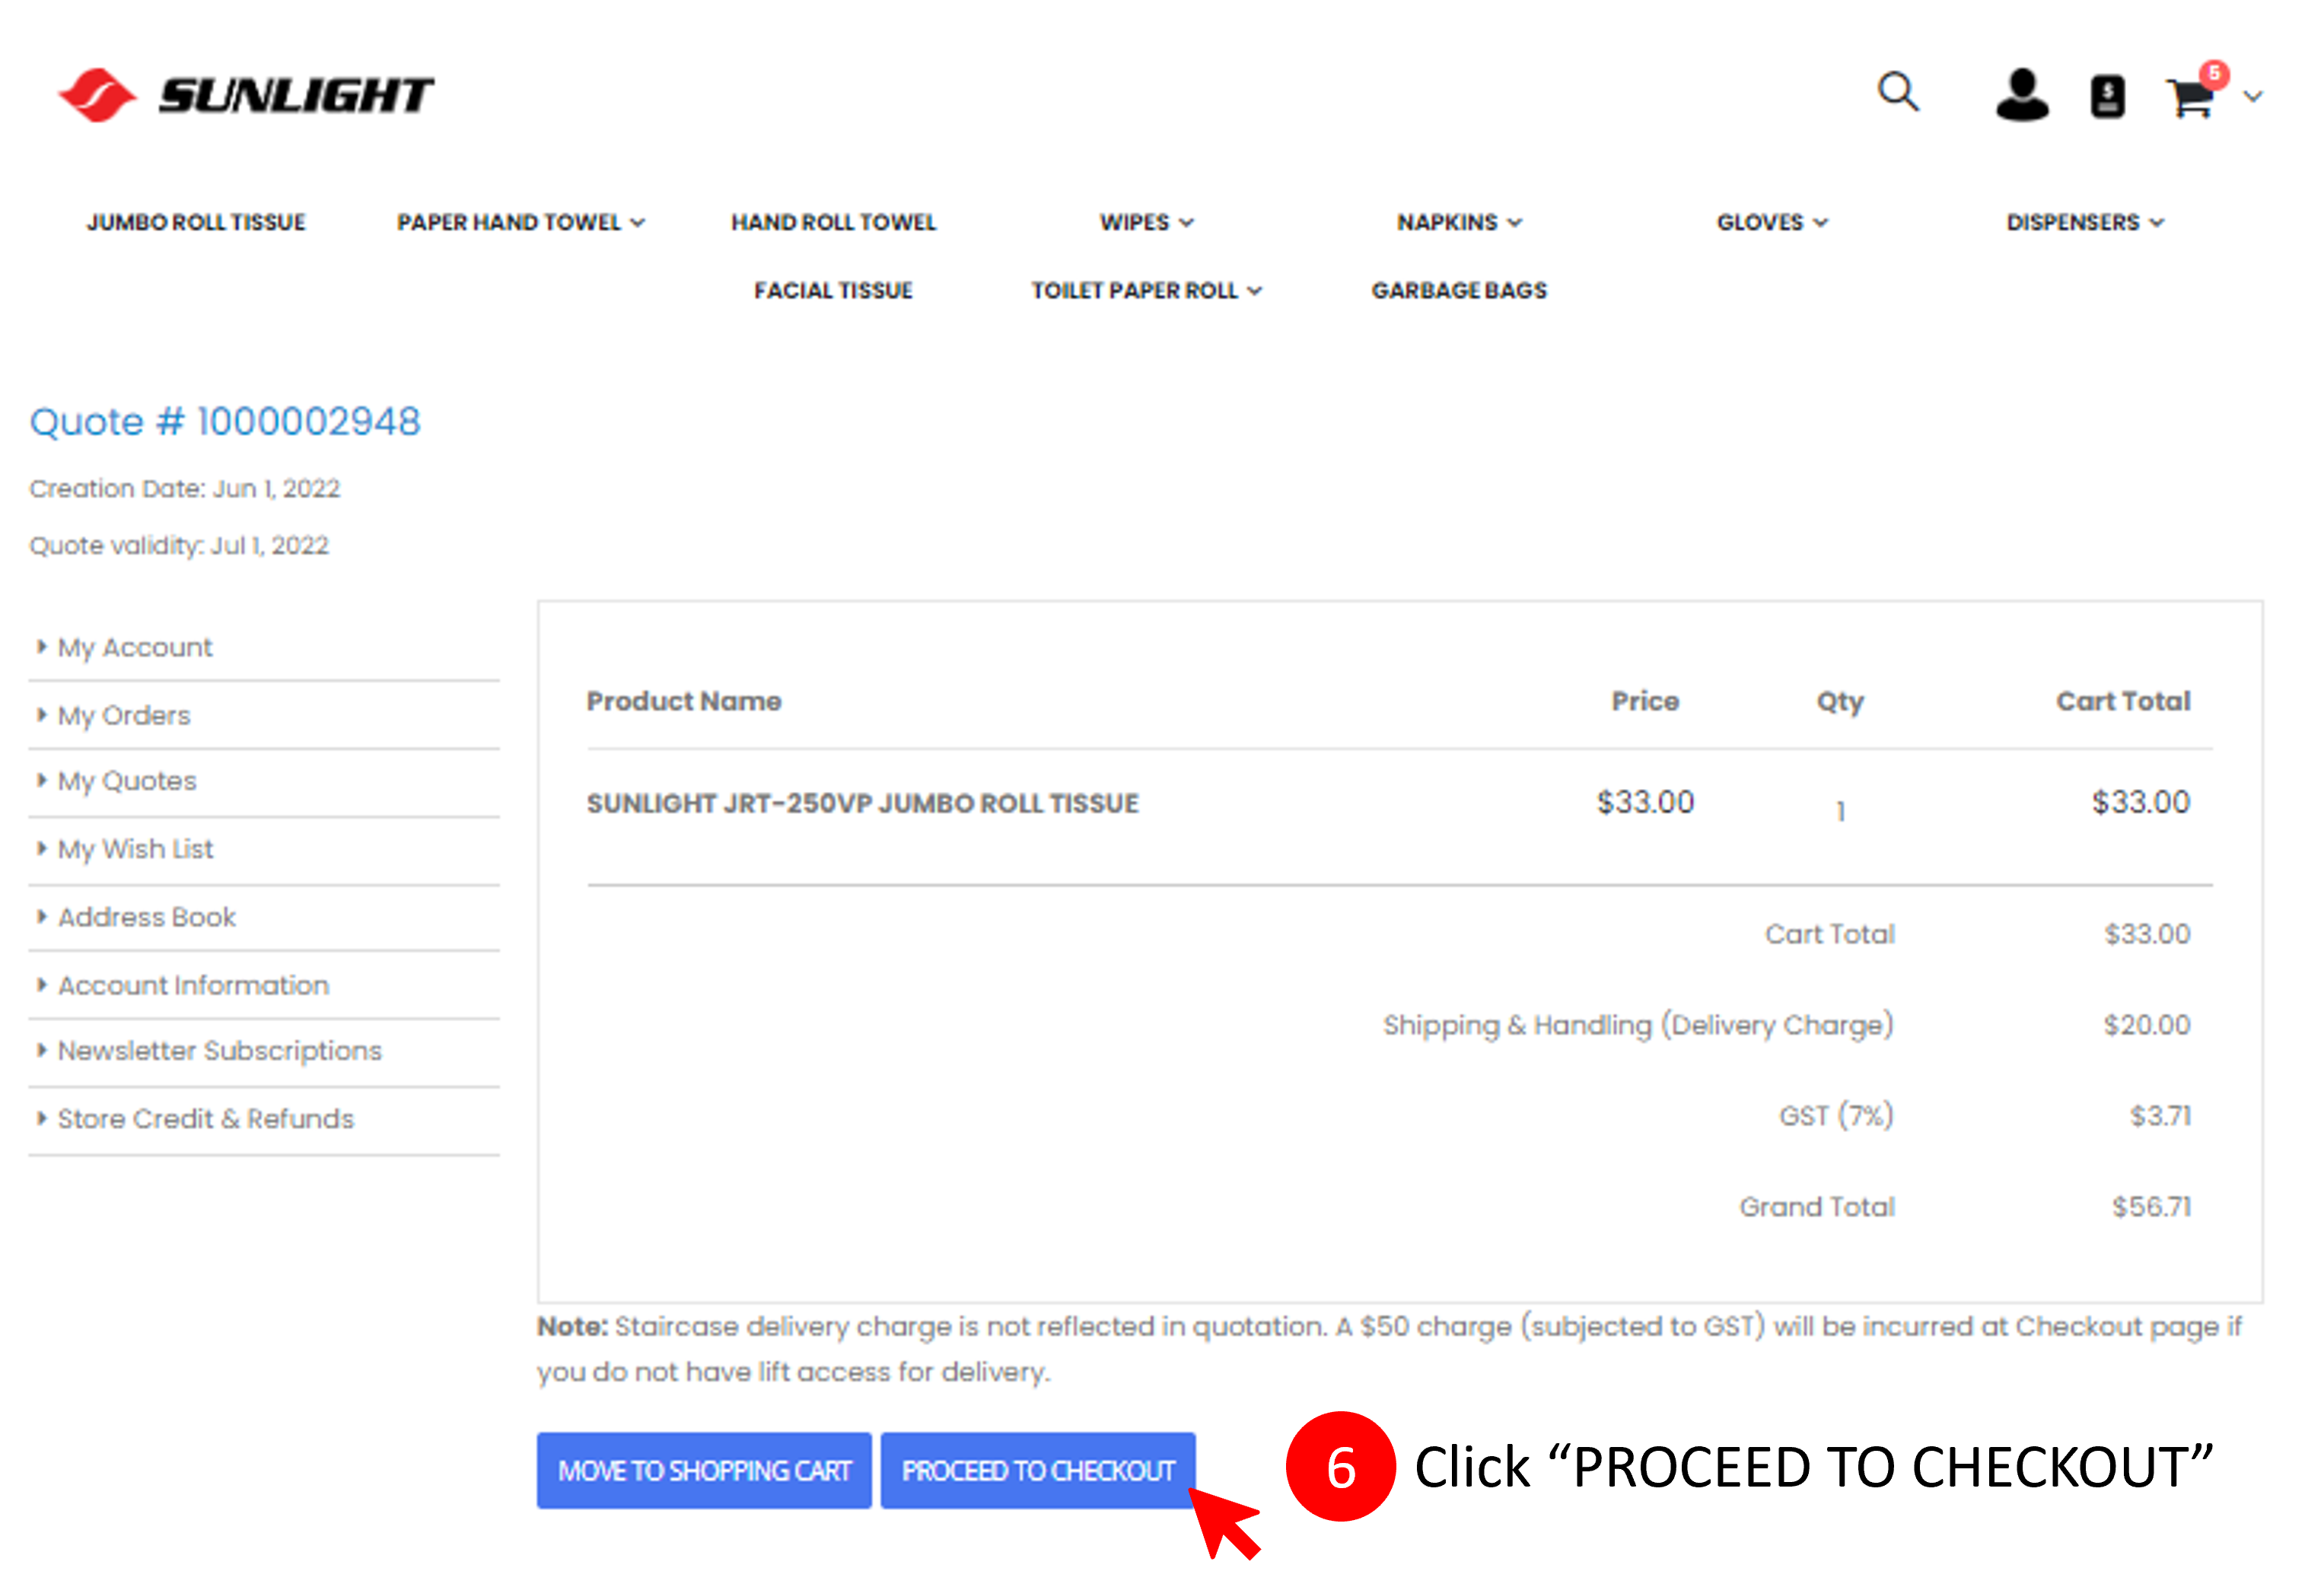Open Jumbo Roll Tissue category
This screenshot has height=1587, width=2324.
coord(196,222)
